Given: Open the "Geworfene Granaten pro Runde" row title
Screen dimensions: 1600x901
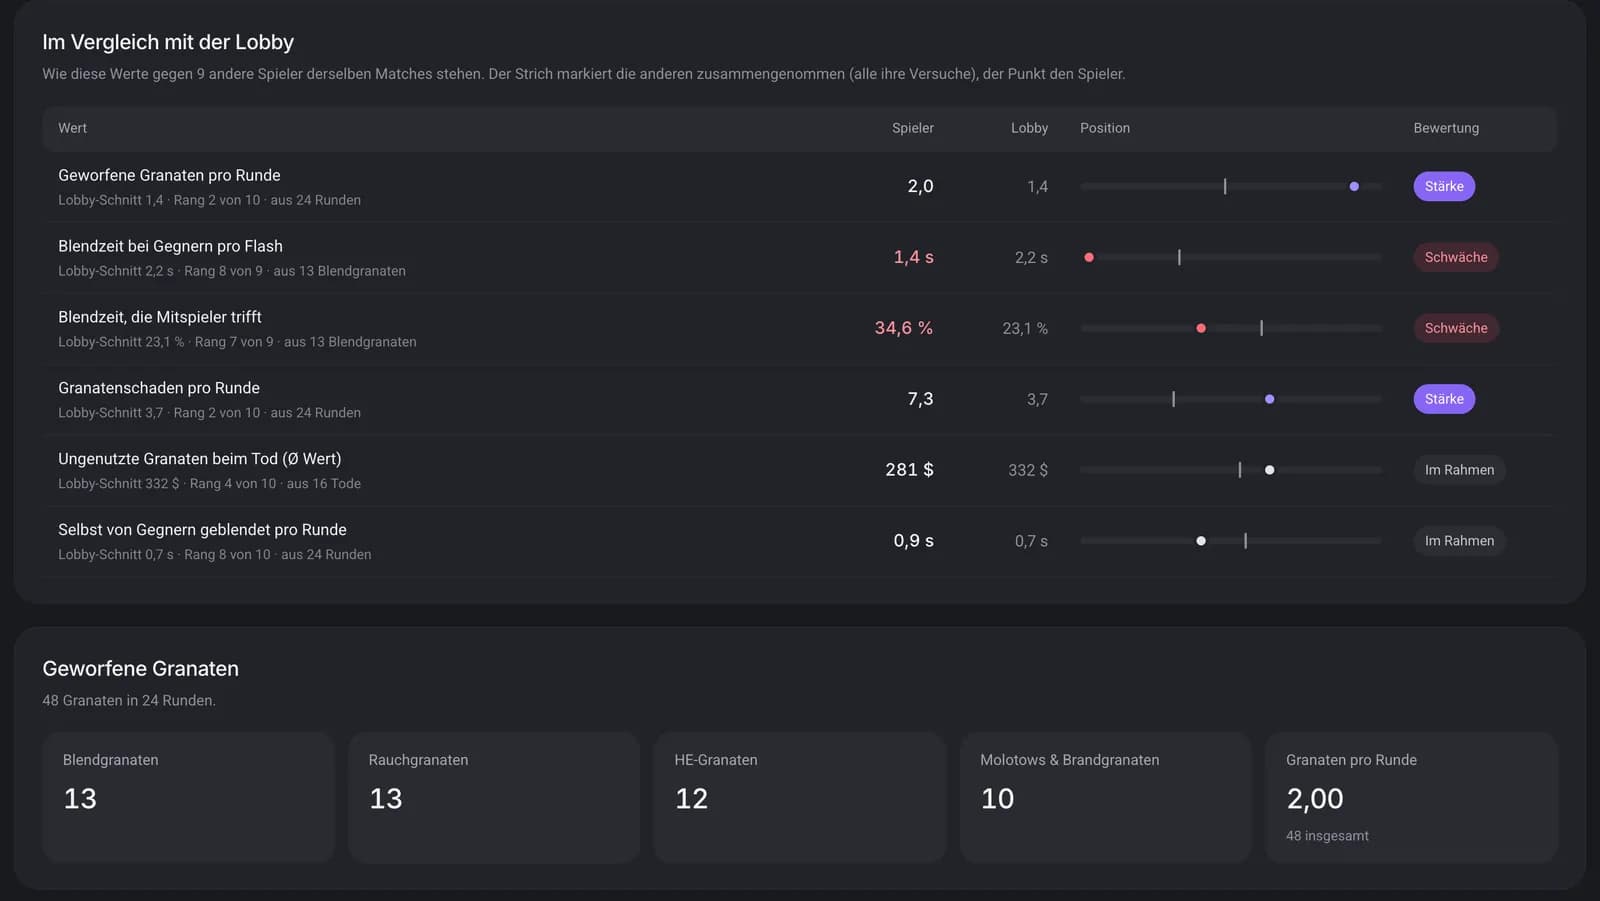Looking at the screenshot, I should point(169,175).
